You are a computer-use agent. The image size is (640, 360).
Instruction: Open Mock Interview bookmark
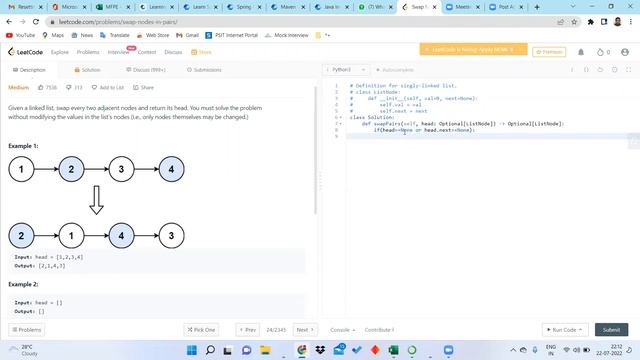(x=287, y=36)
